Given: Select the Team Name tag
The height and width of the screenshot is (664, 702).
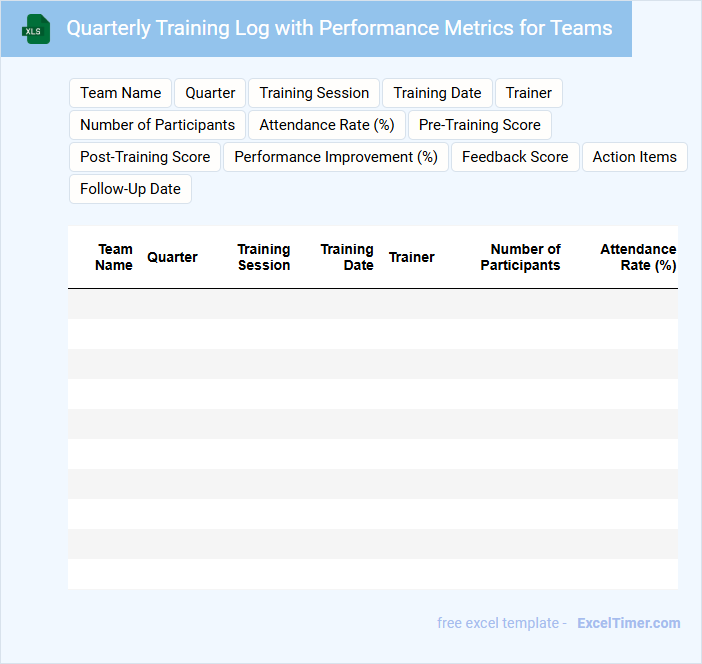Looking at the screenshot, I should click(121, 93).
